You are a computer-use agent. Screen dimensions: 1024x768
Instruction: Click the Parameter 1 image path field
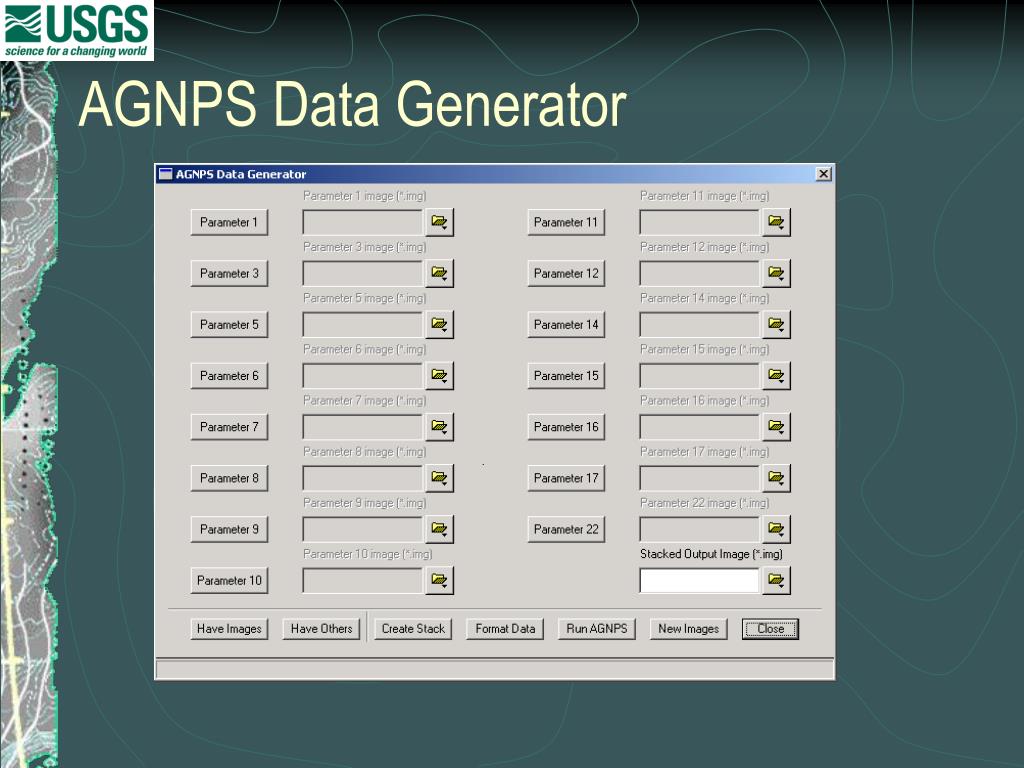coord(363,222)
